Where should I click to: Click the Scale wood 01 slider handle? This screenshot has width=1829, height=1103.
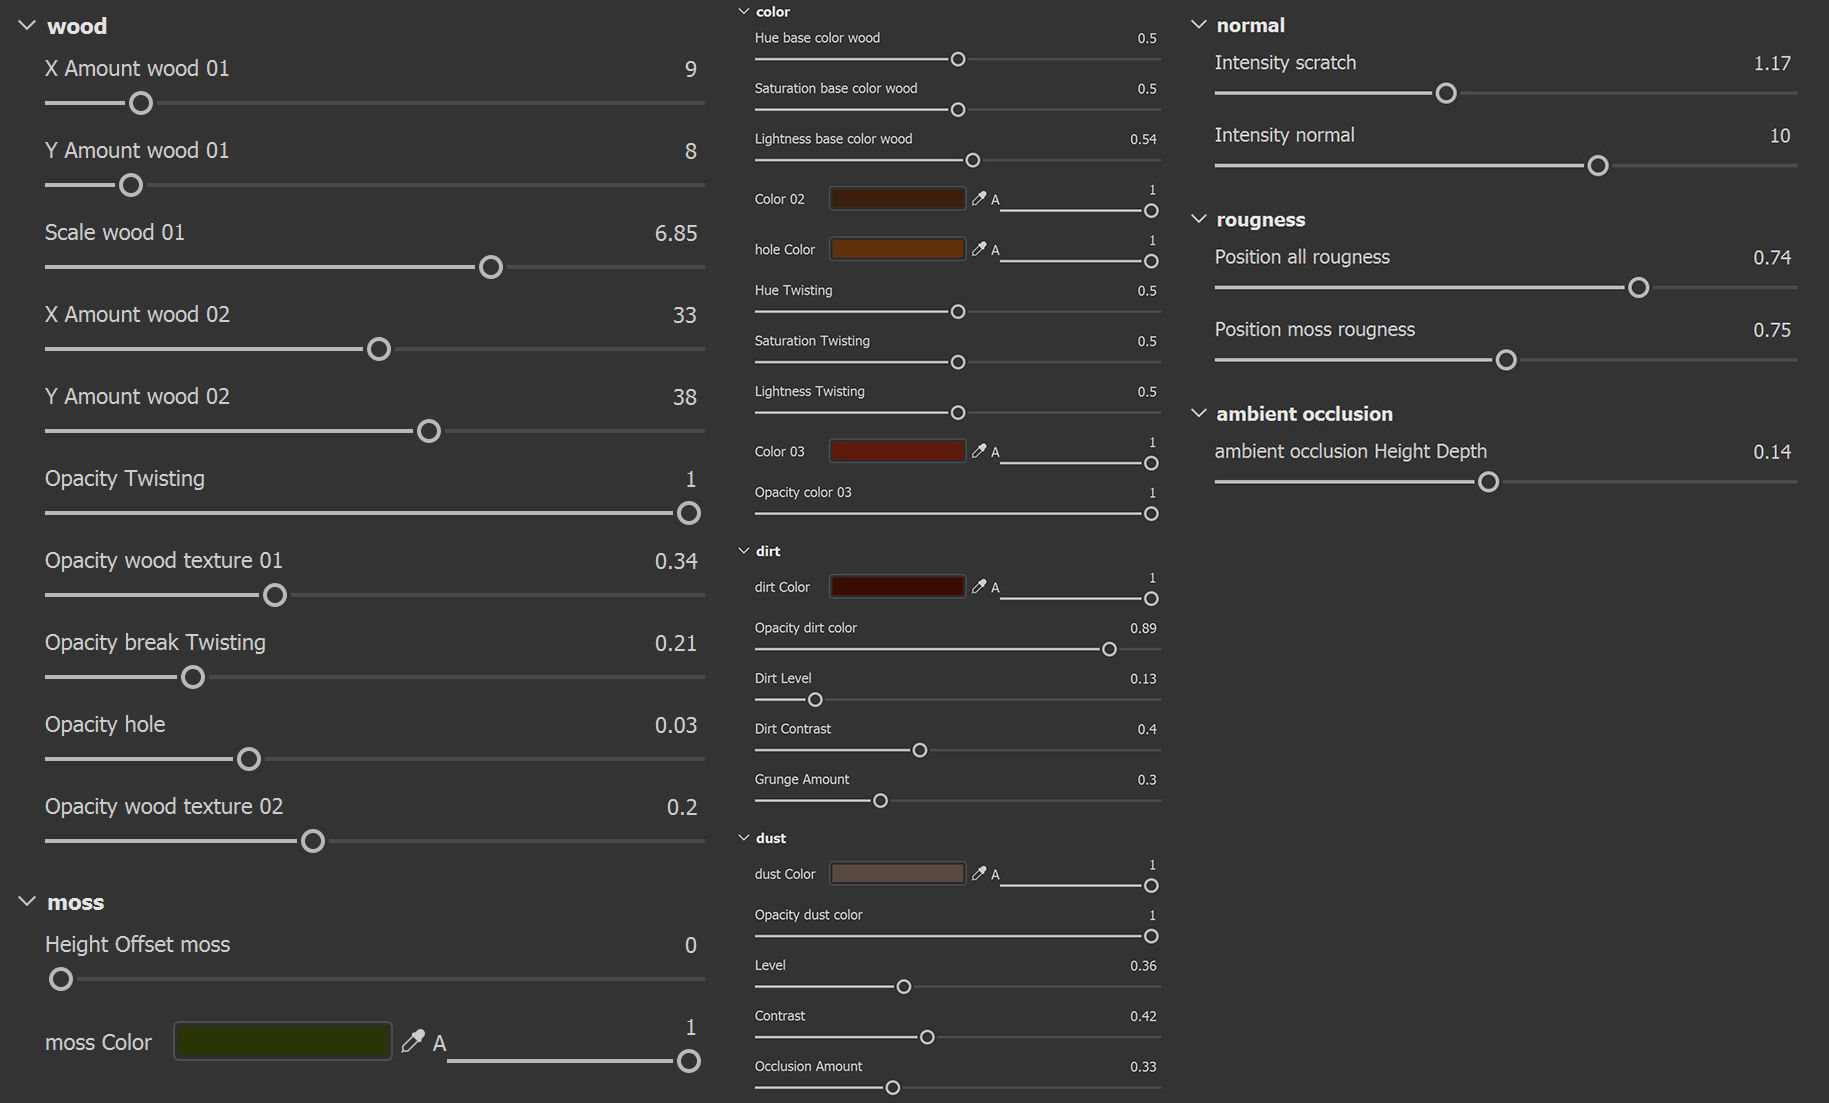(490, 267)
